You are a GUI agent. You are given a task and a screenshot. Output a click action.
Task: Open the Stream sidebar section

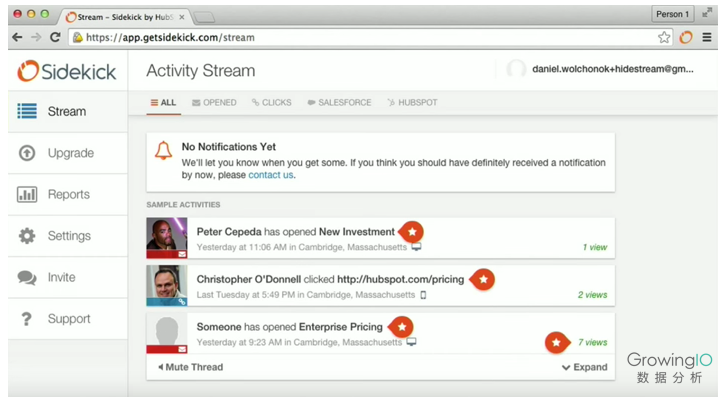68,111
